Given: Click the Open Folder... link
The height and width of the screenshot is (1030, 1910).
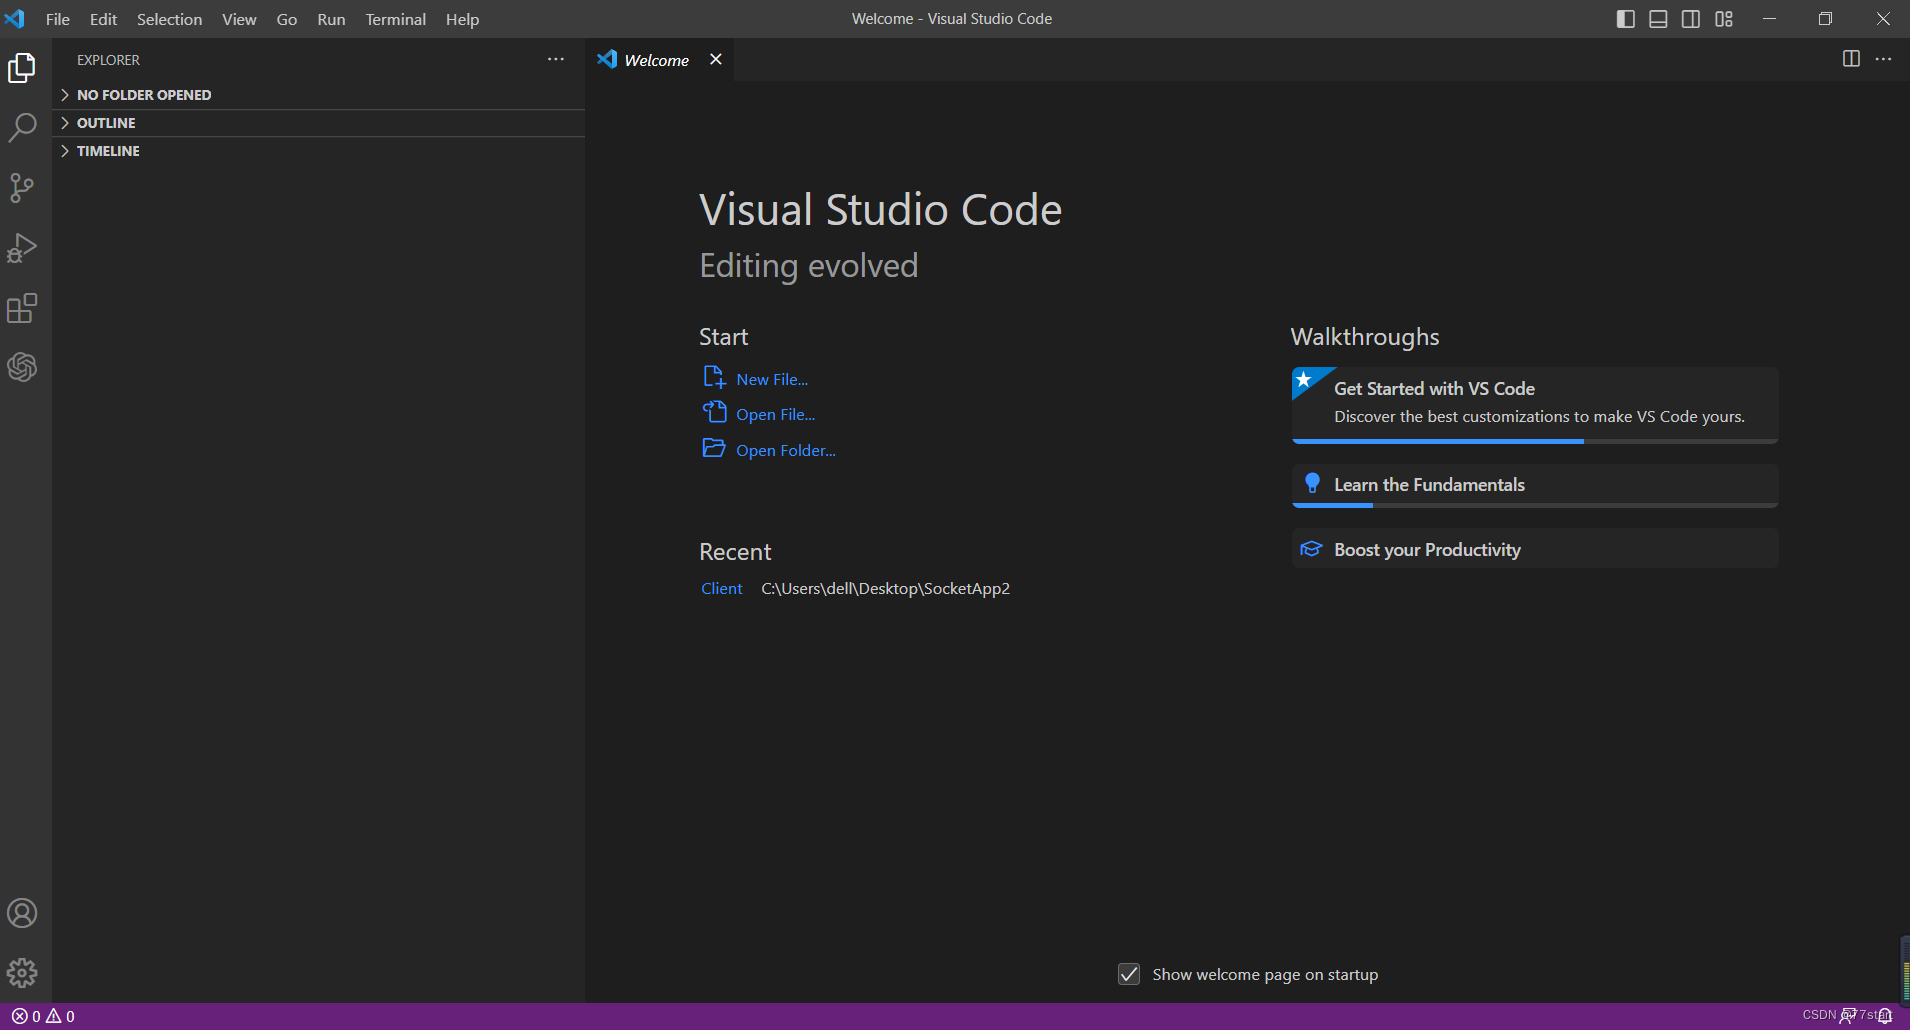Looking at the screenshot, I should click(x=786, y=450).
